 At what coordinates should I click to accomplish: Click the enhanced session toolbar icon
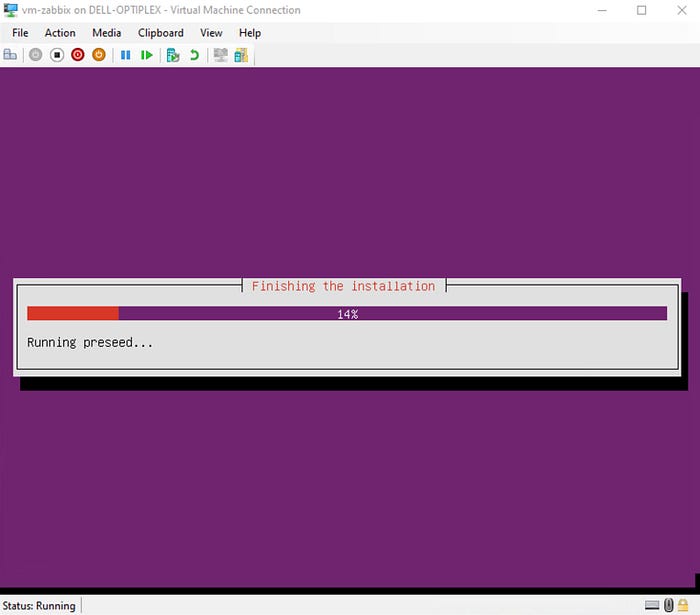click(x=221, y=55)
